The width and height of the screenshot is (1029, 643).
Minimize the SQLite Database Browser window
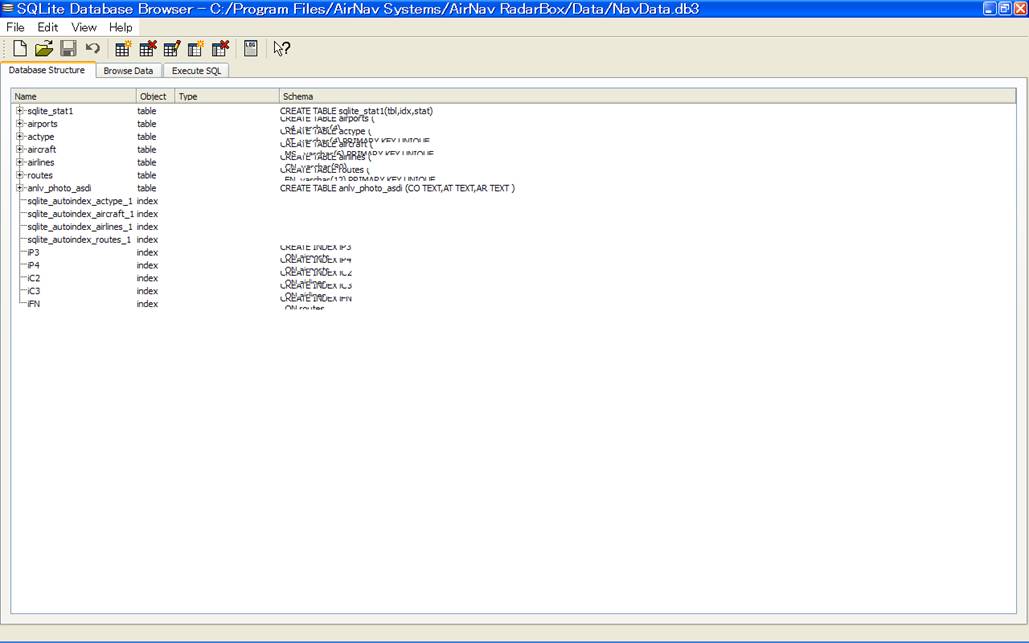coord(990,9)
